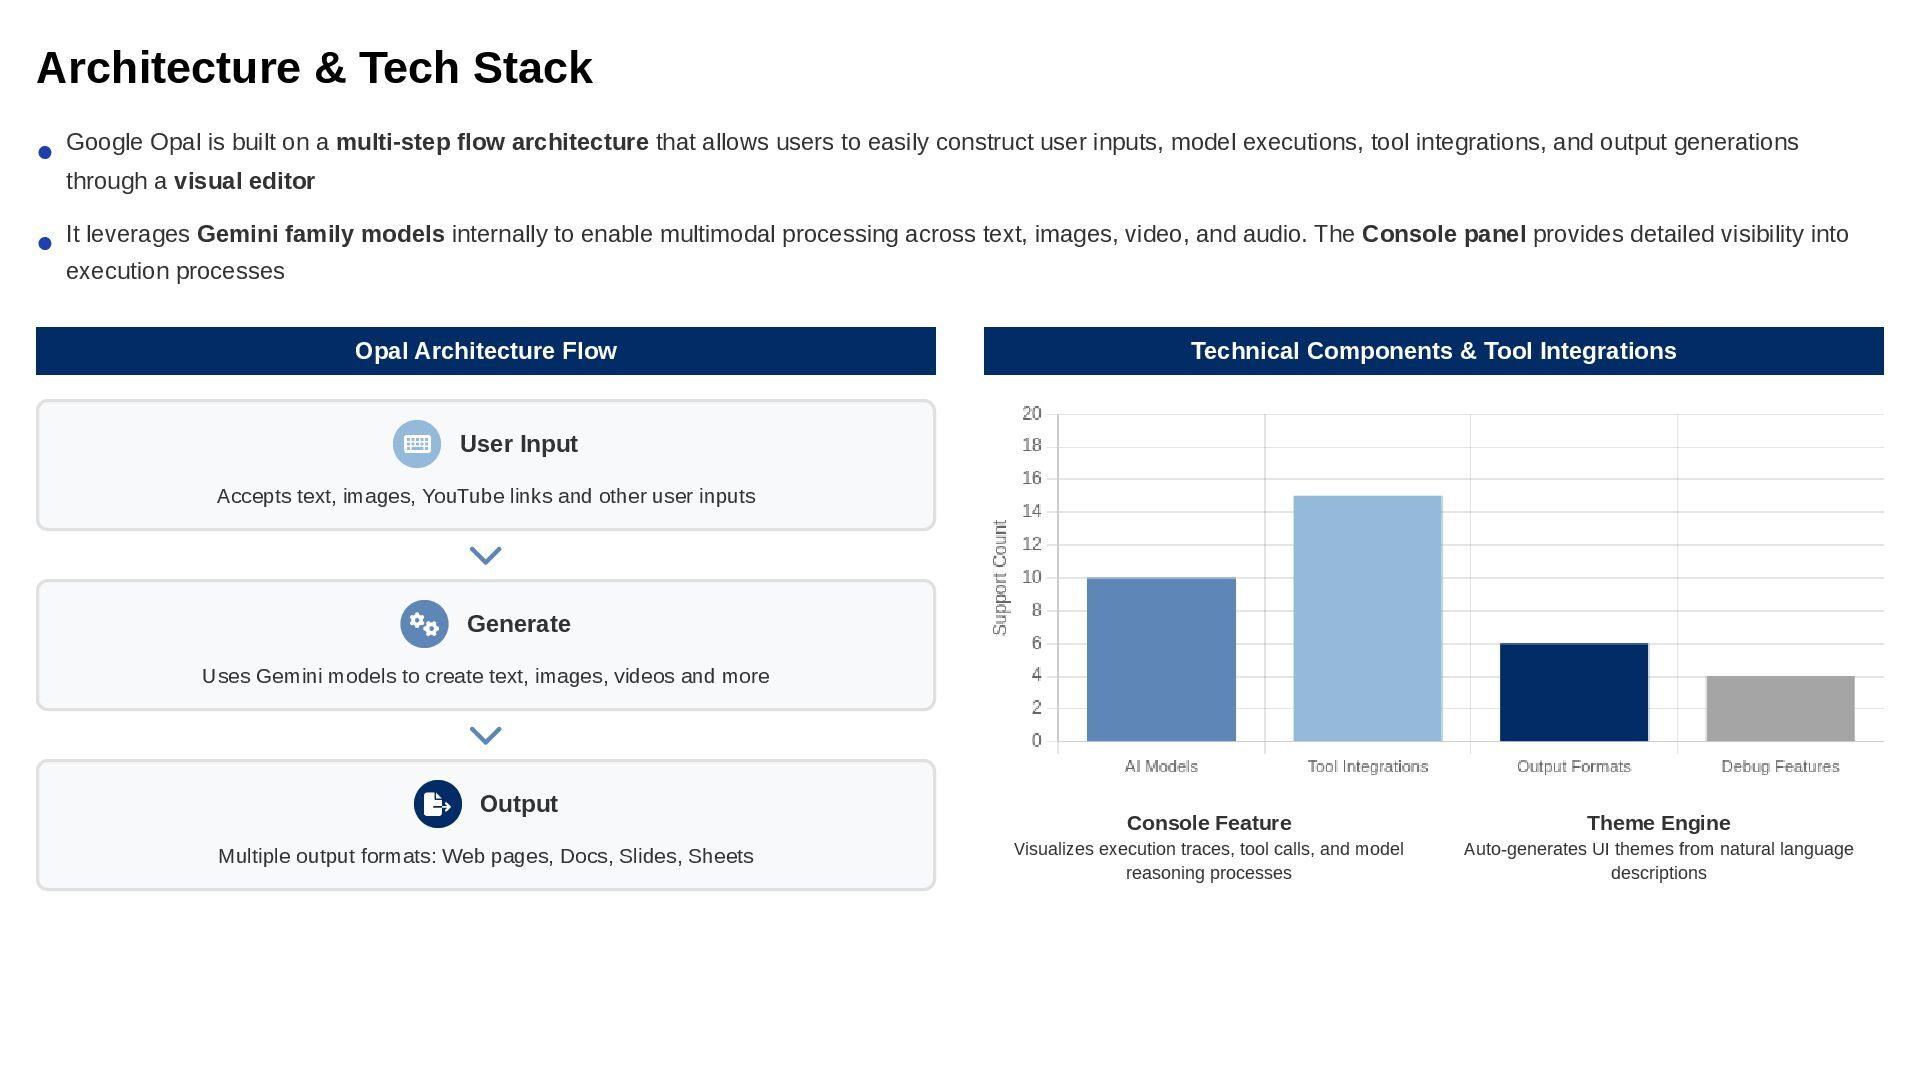Click the Architecture & Tech Stack title
The image size is (1920, 1080).
click(x=314, y=68)
